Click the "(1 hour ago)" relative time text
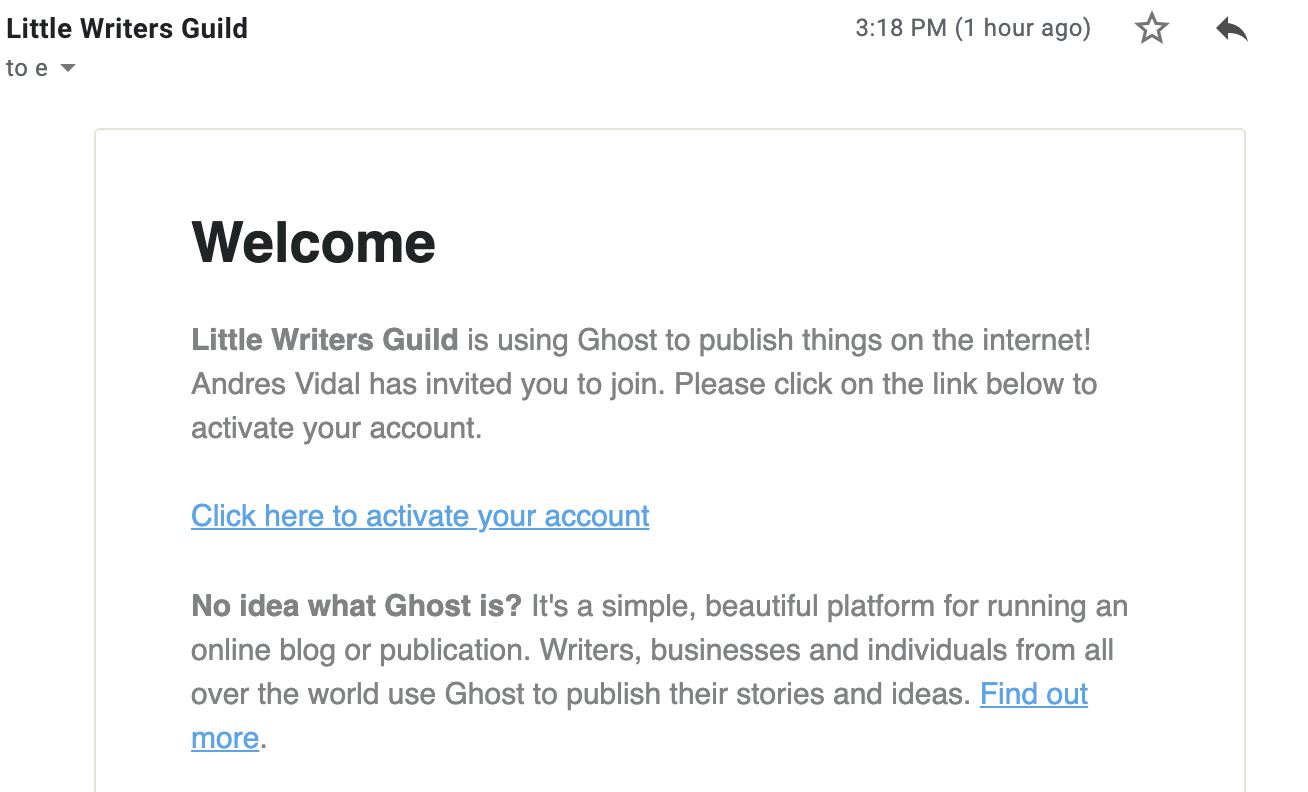This screenshot has width=1308, height=792. pyautogui.click(x=1022, y=28)
